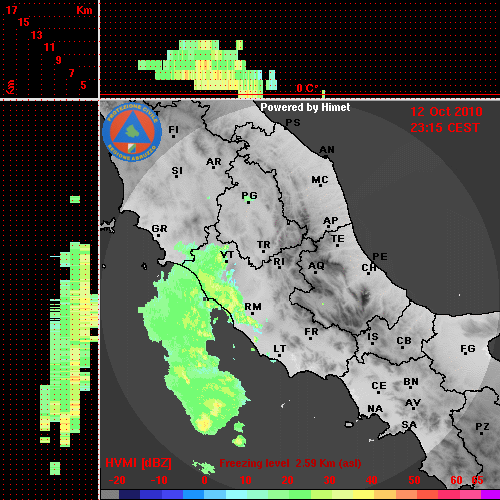Click the PE city label
Image resolution: width=500 pixels, height=500 pixels.
(x=380, y=257)
